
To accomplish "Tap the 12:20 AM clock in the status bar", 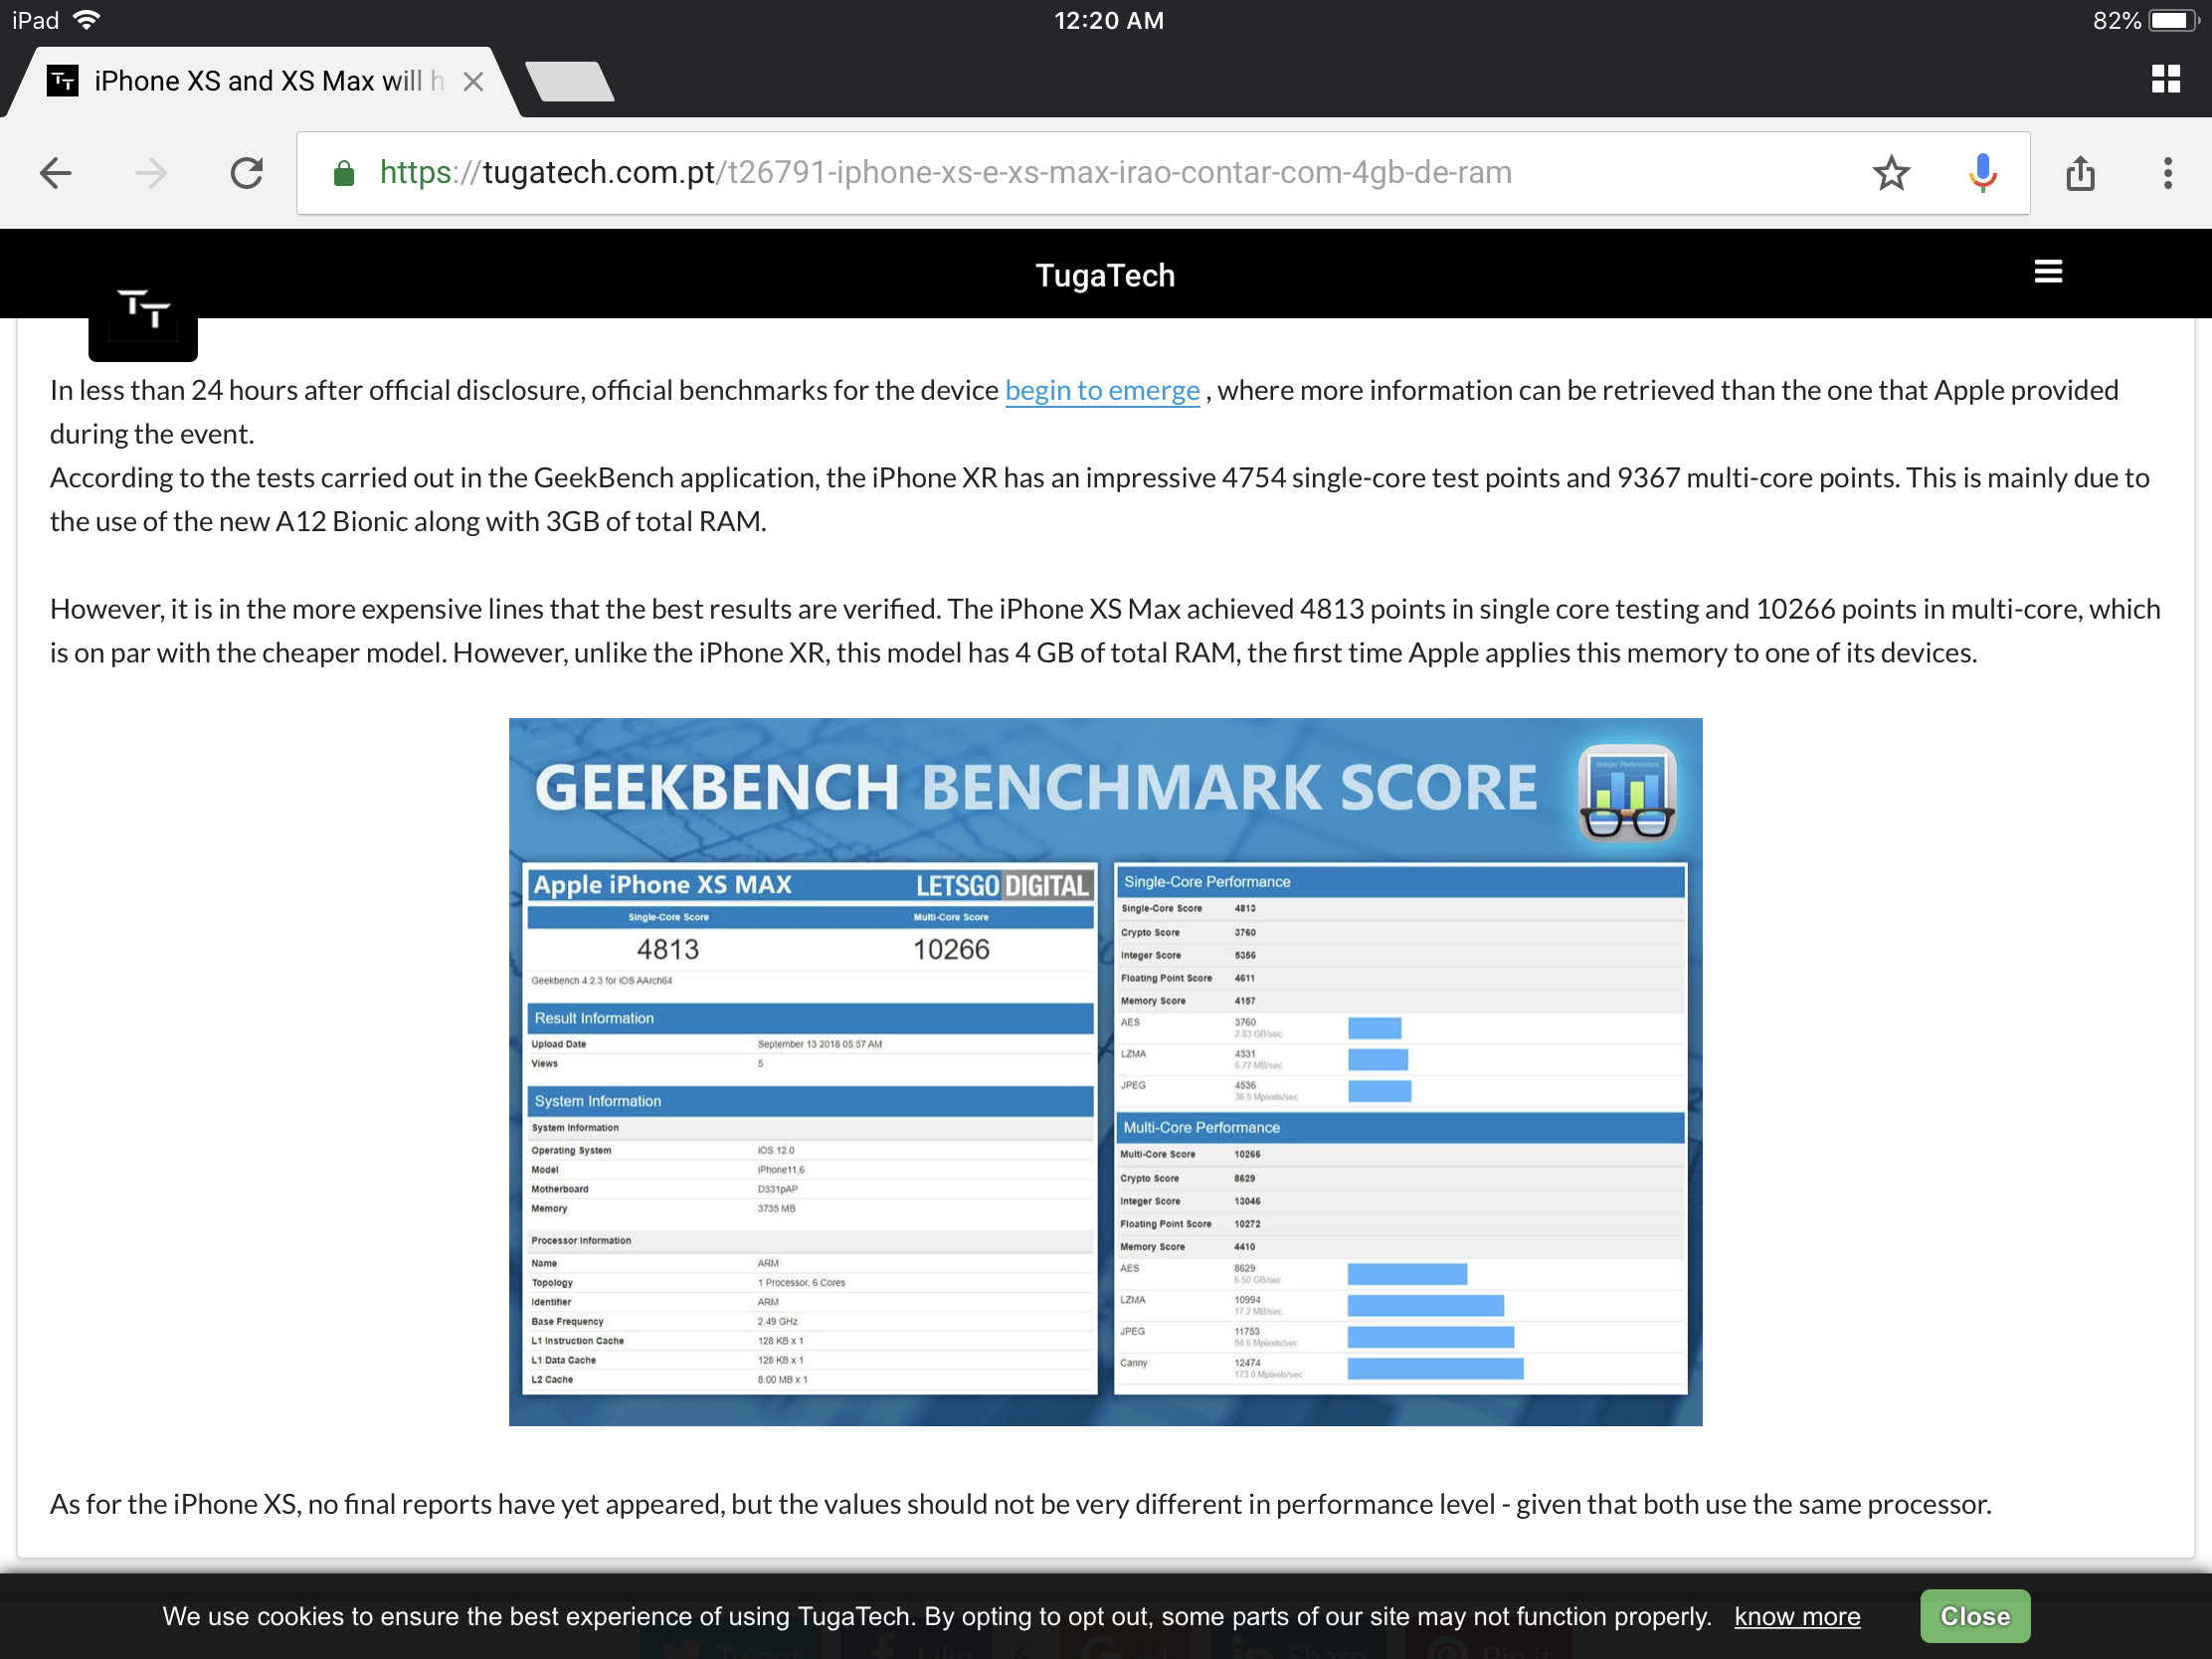I will coord(1108,20).
